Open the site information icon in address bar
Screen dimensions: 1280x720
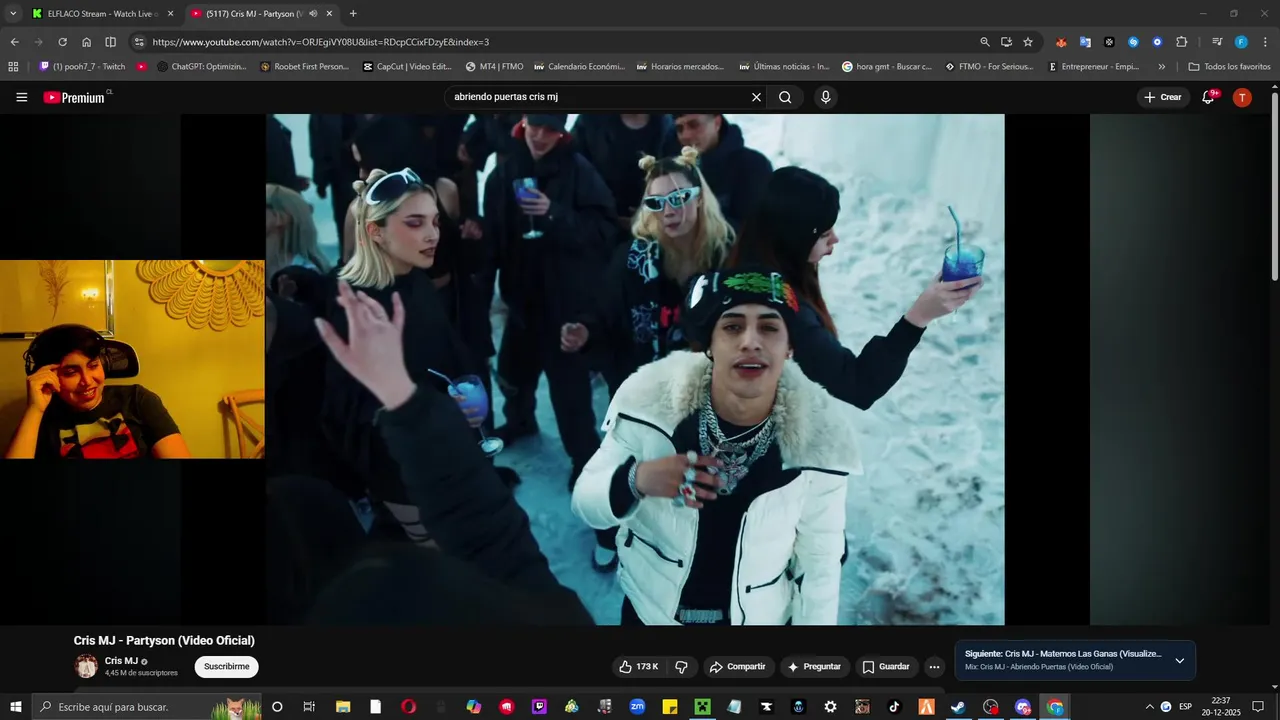pyautogui.click(x=139, y=42)
